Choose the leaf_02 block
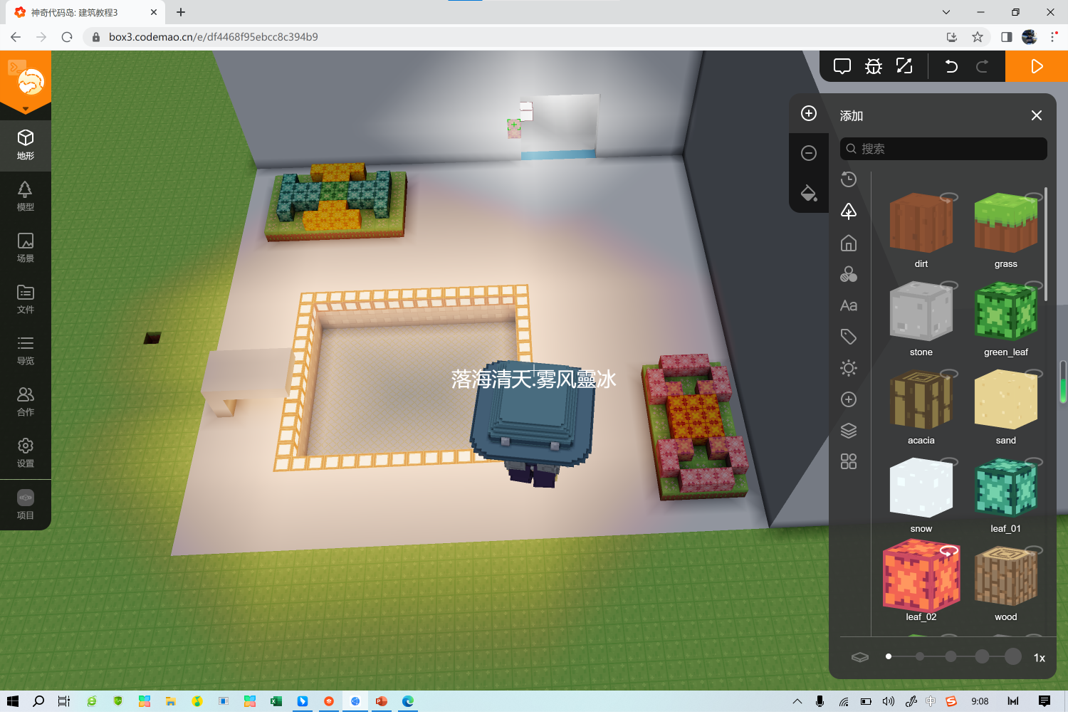This screenshot has width=1068, height=712. click(921, 574)
